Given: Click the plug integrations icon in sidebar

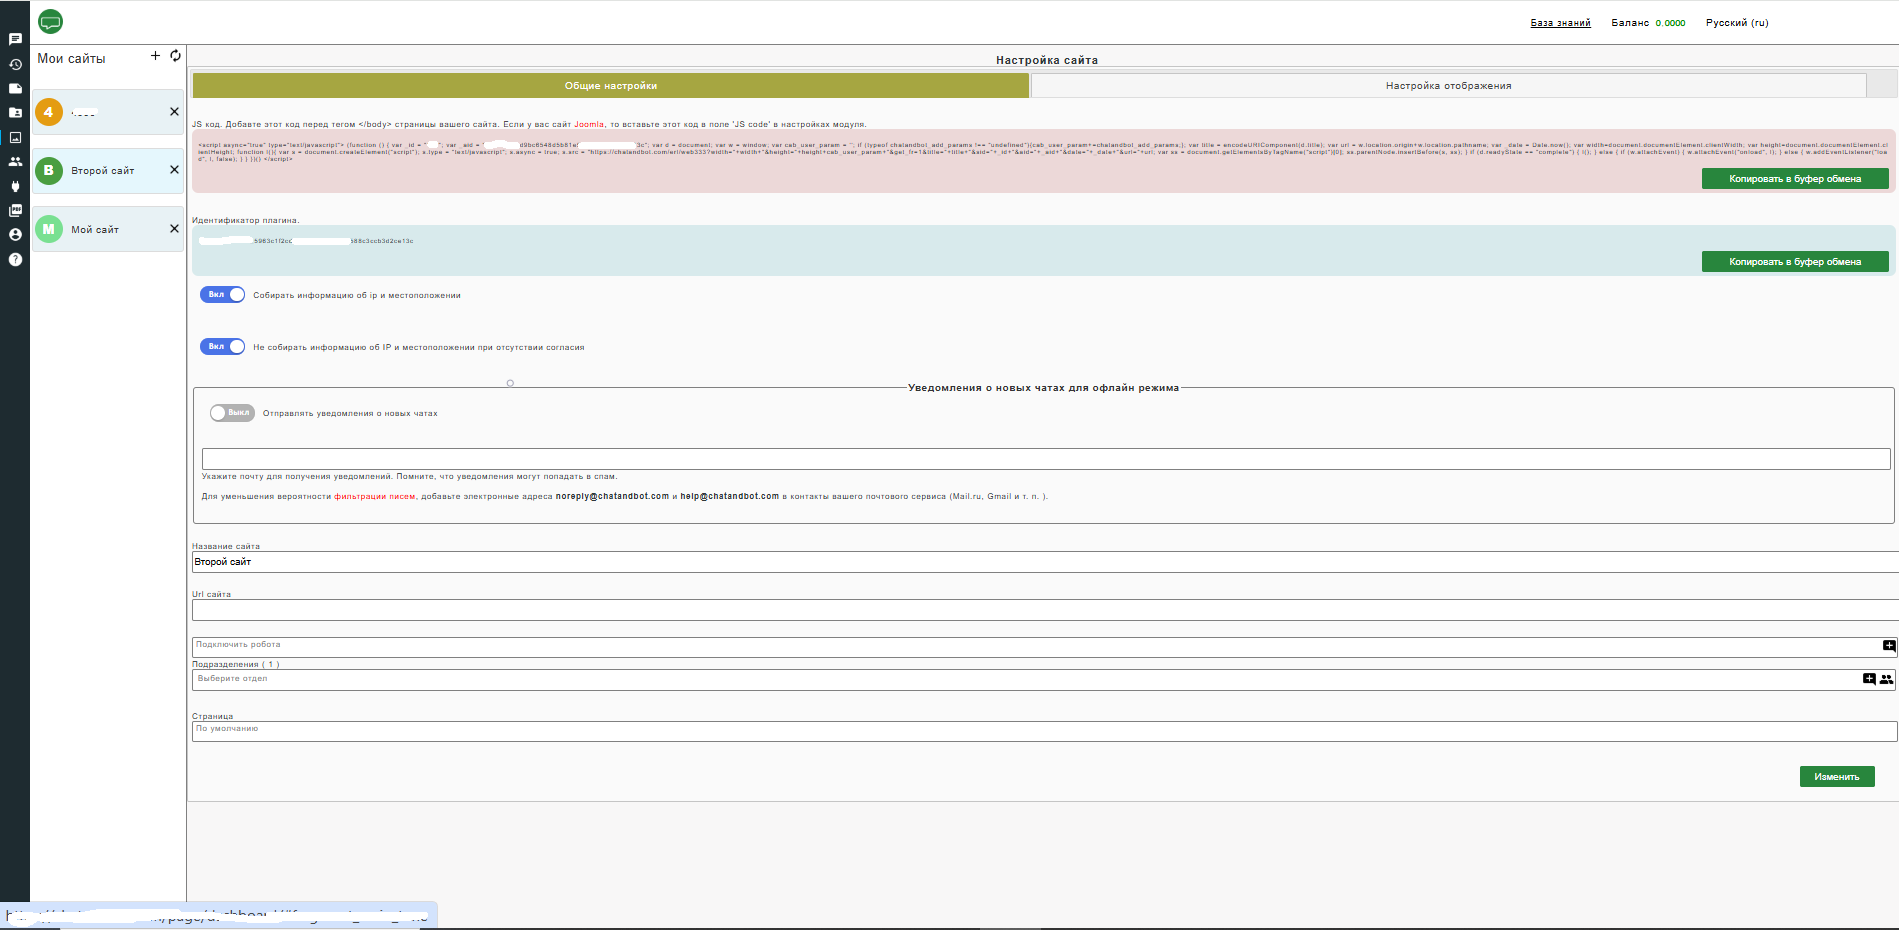Looking at the screenshot, I should 15,186.
